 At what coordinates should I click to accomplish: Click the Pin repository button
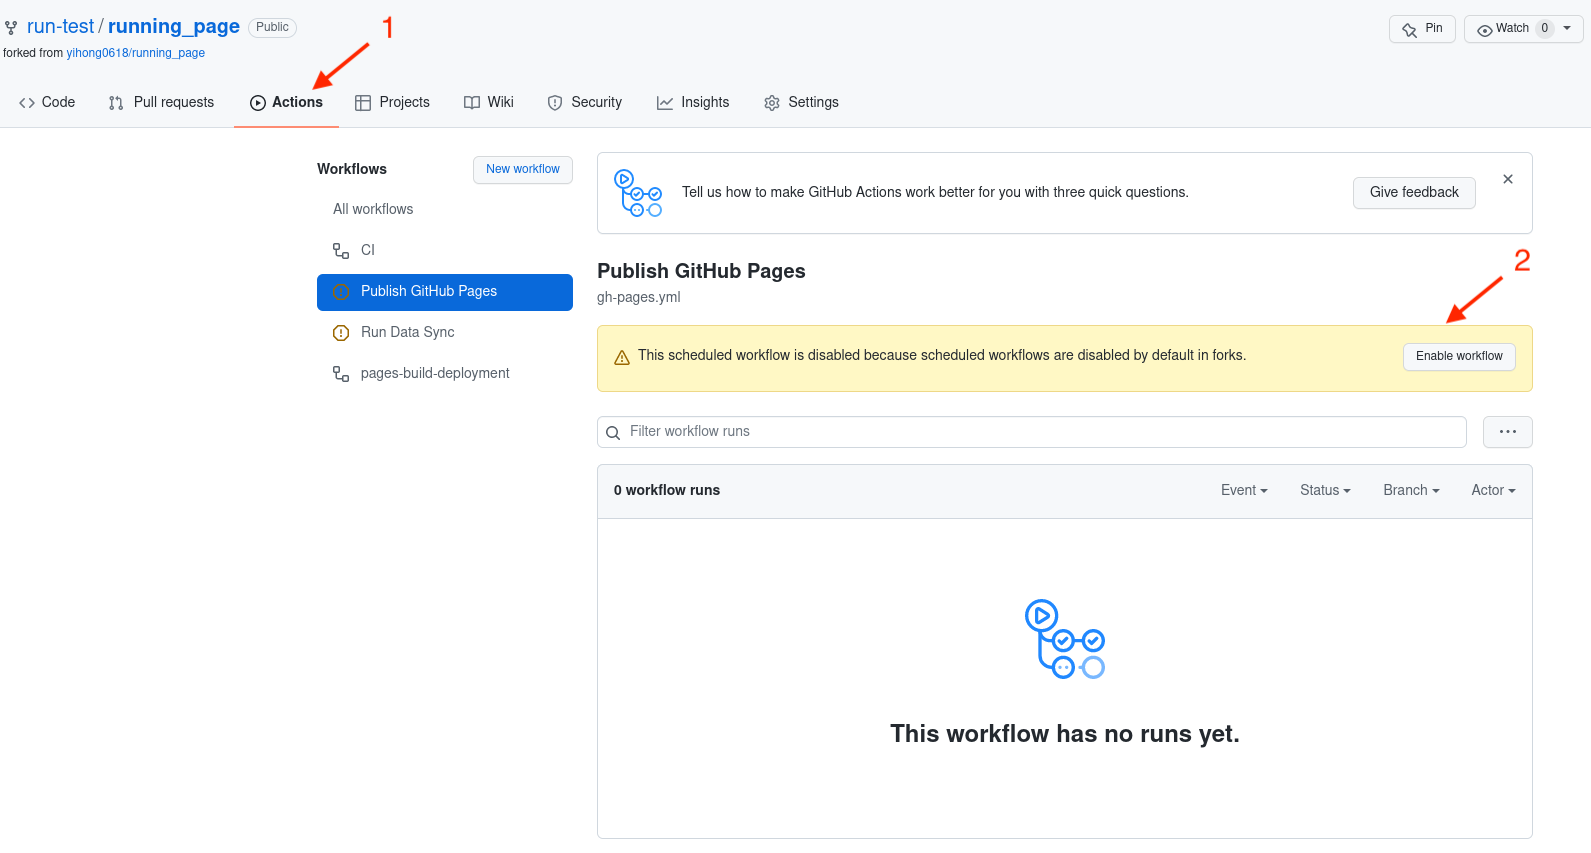[x=1421, y=29]
